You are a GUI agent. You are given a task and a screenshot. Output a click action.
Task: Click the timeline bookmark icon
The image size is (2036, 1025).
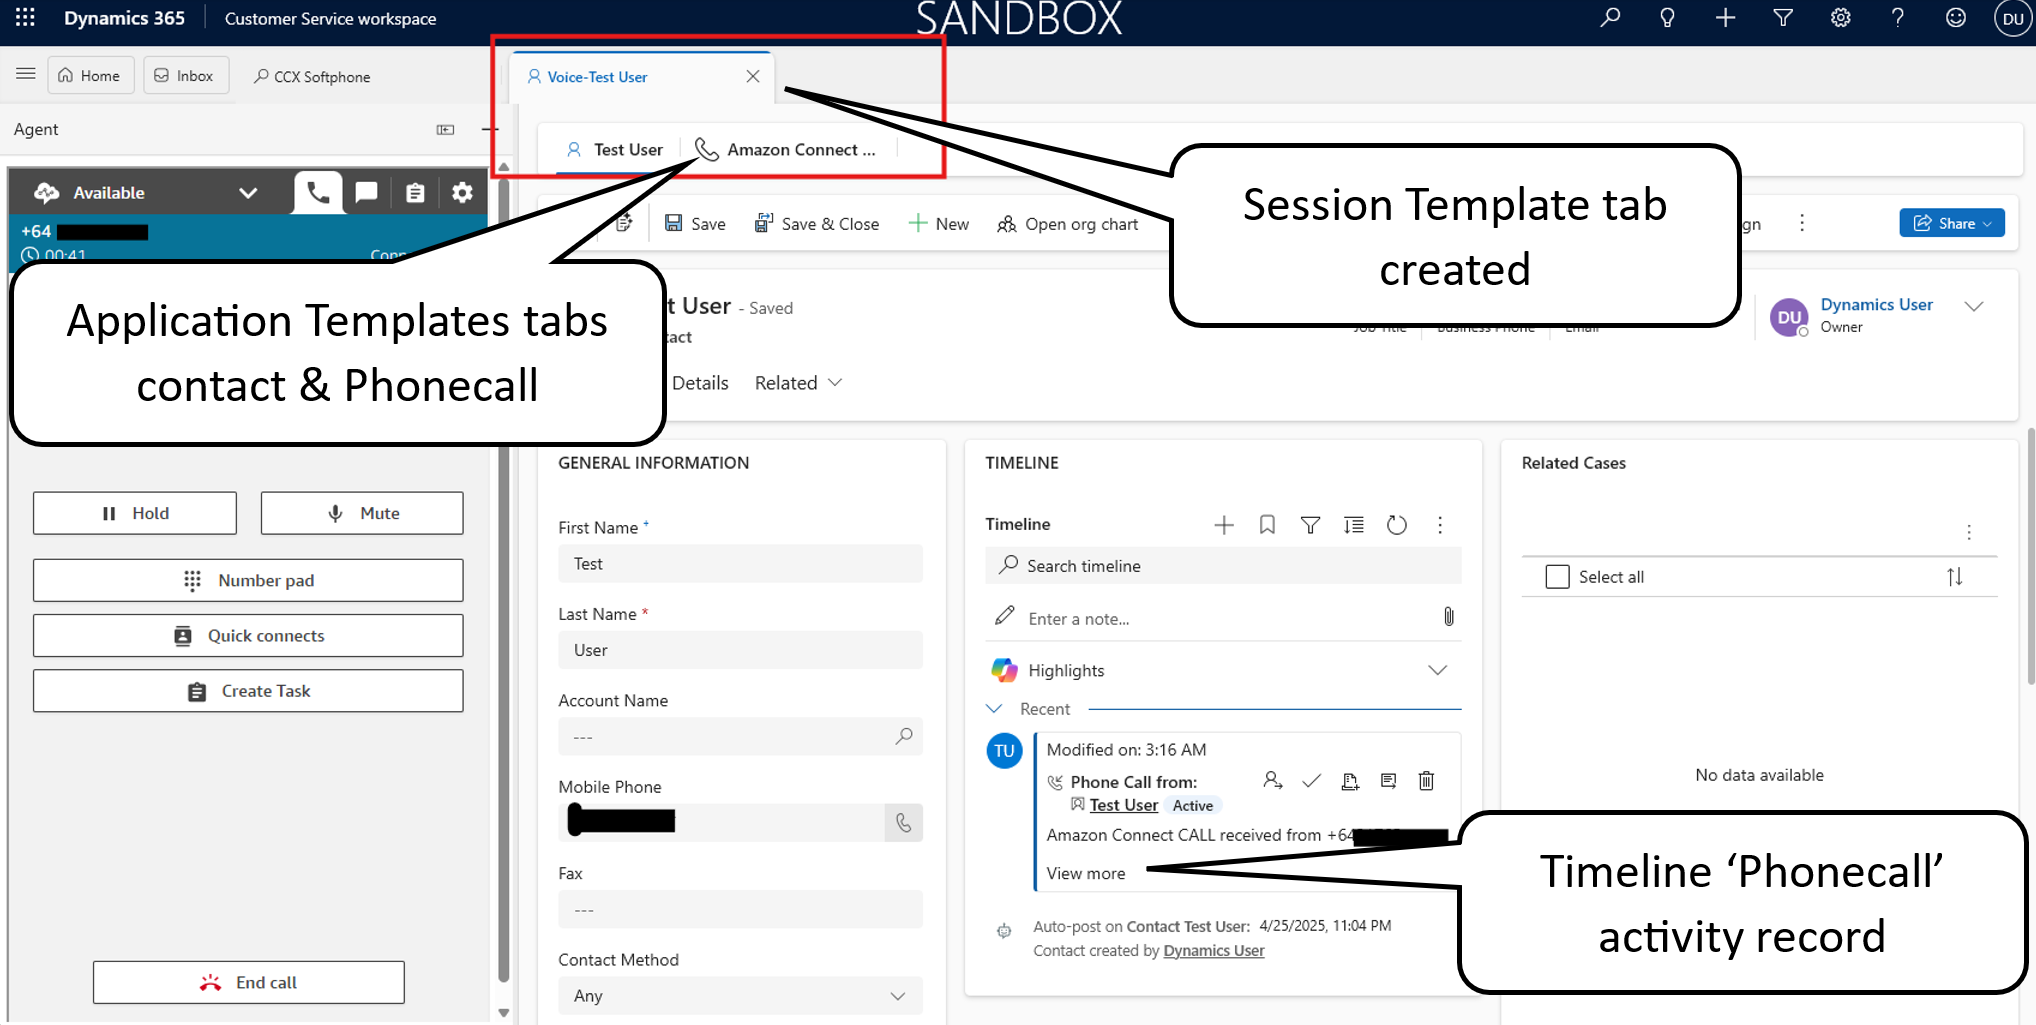pyautogui.click(x=1267, y=525)
